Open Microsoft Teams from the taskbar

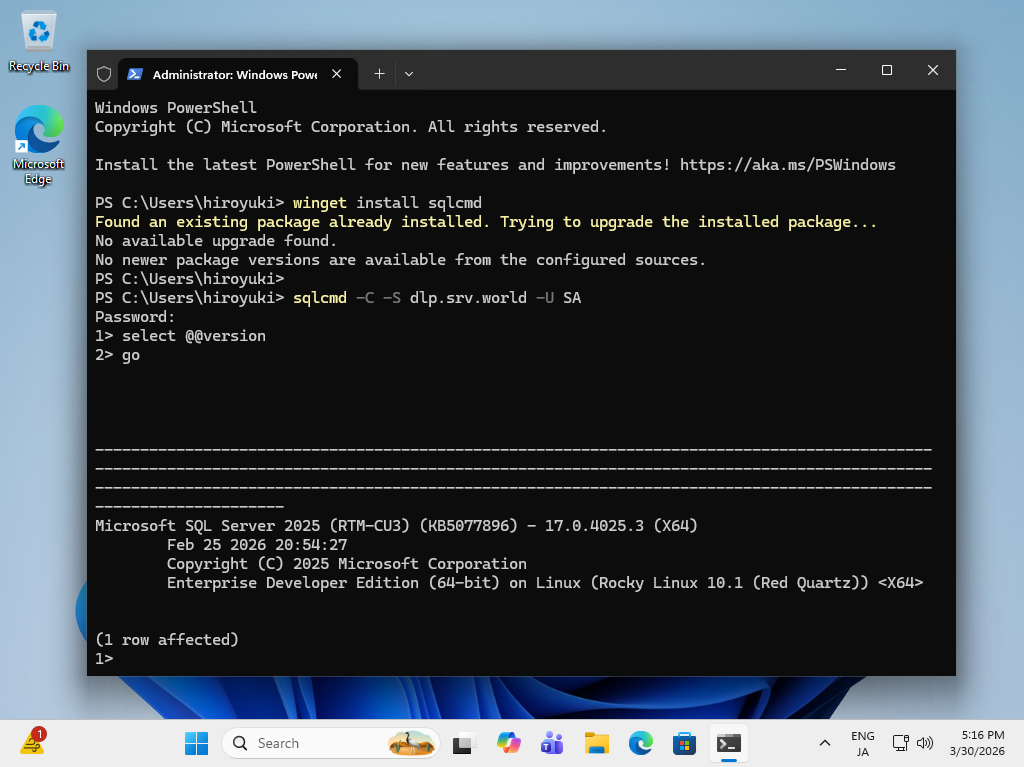[x=552, y=743]
